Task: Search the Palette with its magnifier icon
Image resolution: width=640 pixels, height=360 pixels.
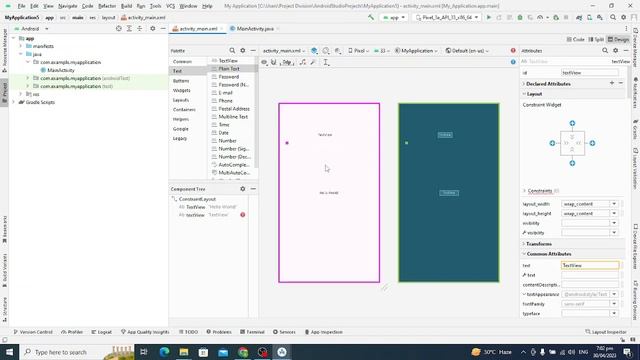Action: 232,51
